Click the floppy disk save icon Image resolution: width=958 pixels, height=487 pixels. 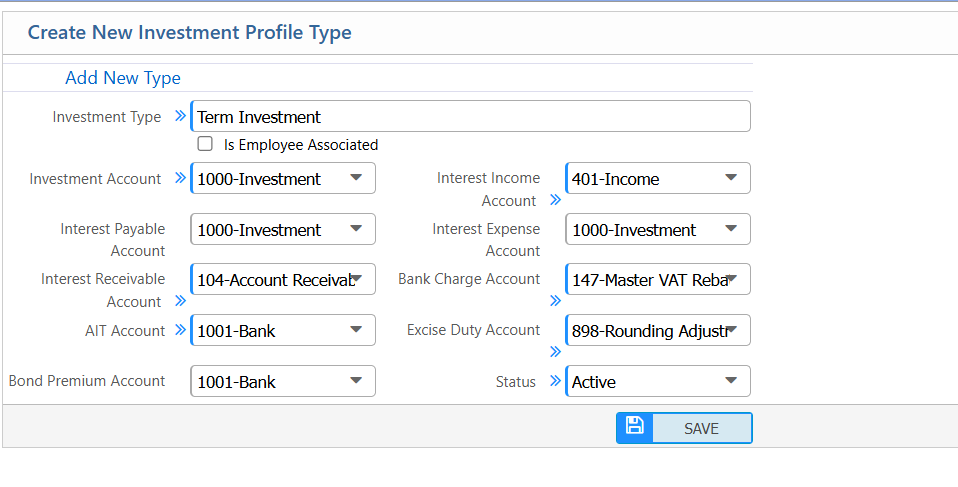(634, 427)
